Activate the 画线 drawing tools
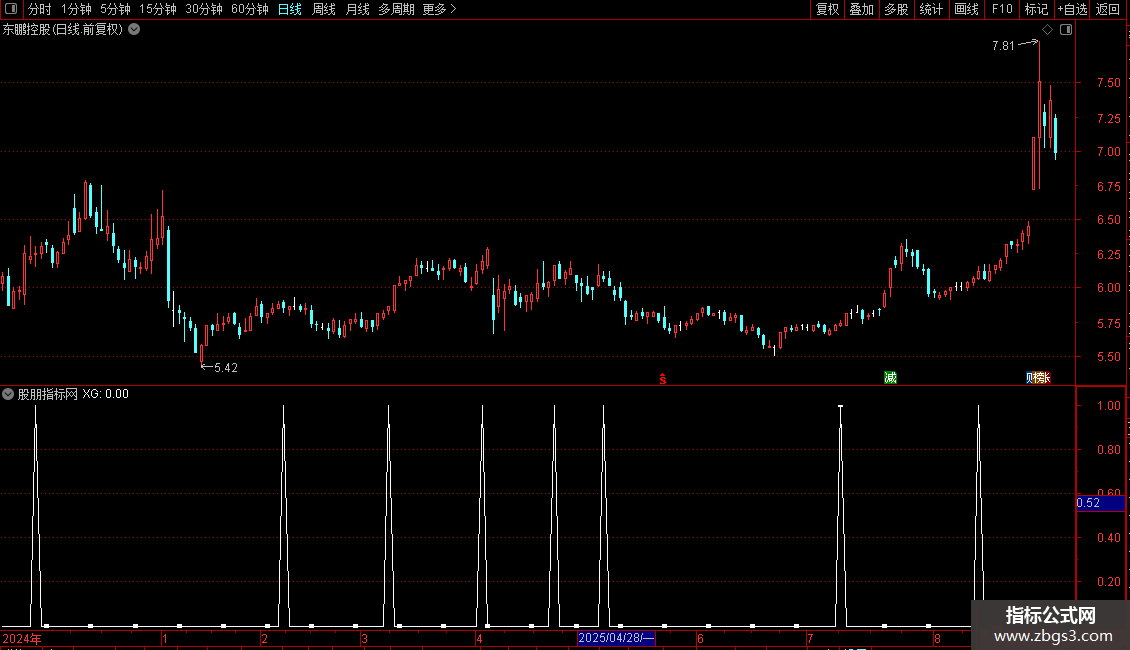The image size is (1130, 650). tap(966, 9)
